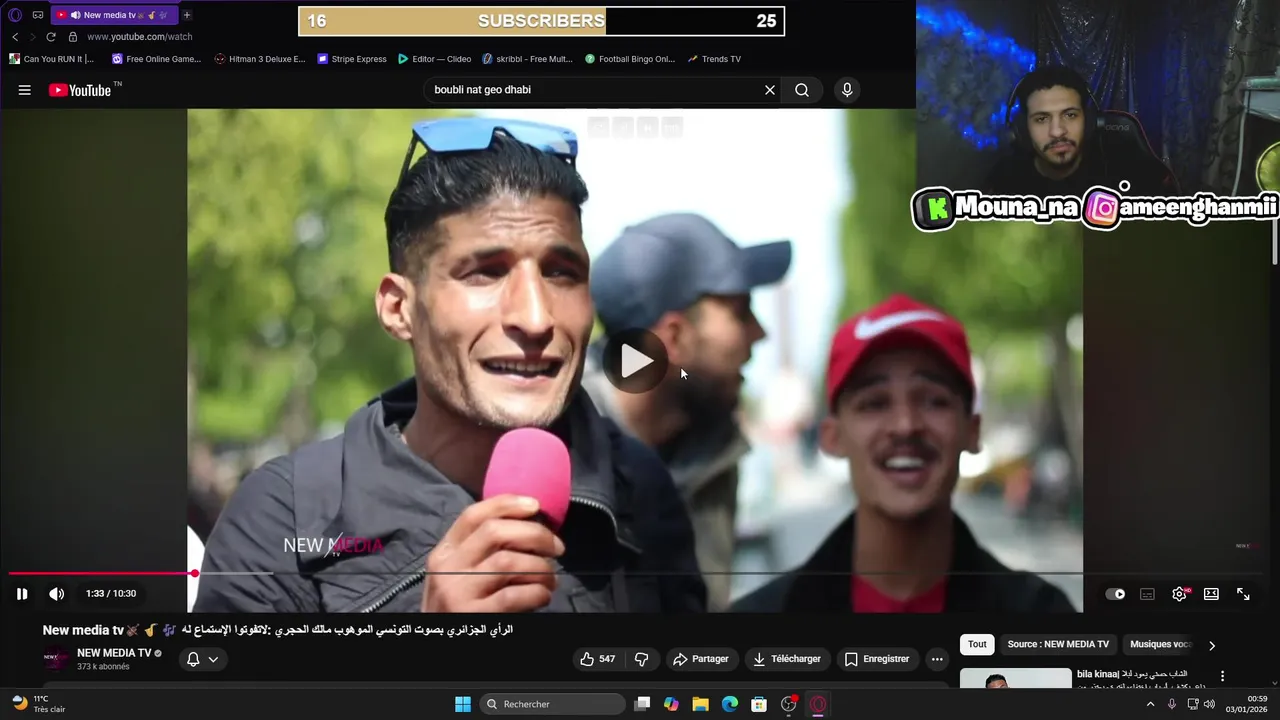The height and width of the screenshot is (720, 1280).
Task: Open the GX Corner gamepad icon
Action: 38,15
